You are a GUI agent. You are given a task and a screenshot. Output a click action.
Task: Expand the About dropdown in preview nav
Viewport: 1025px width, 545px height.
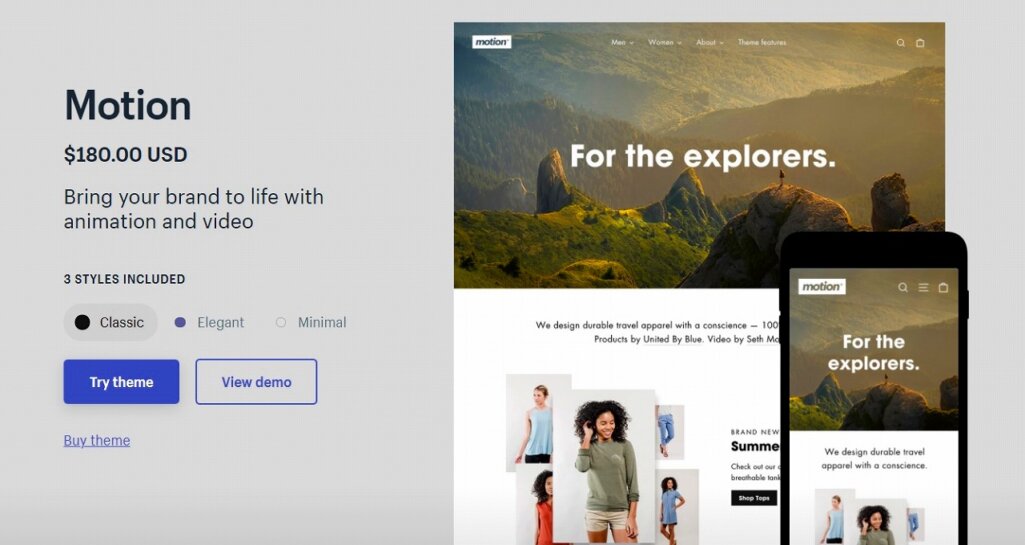click(710, 42)
